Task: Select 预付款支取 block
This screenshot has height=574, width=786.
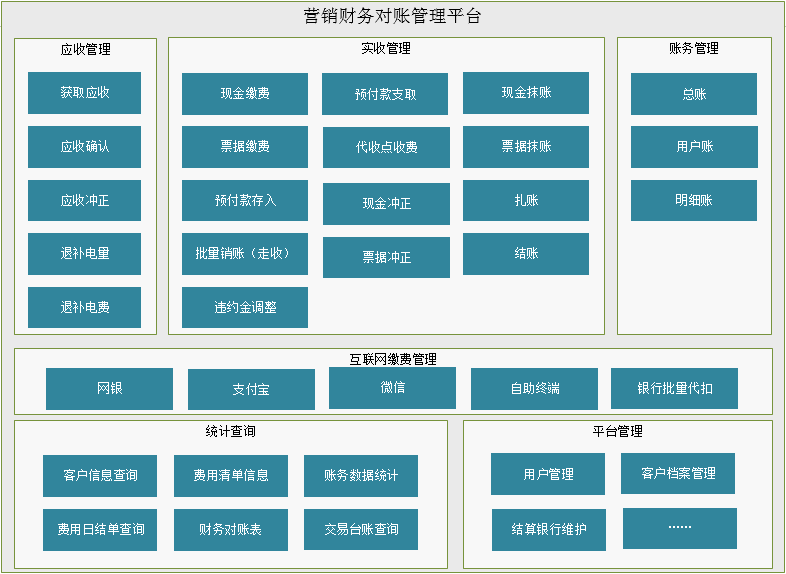Action: click(385, 95)
